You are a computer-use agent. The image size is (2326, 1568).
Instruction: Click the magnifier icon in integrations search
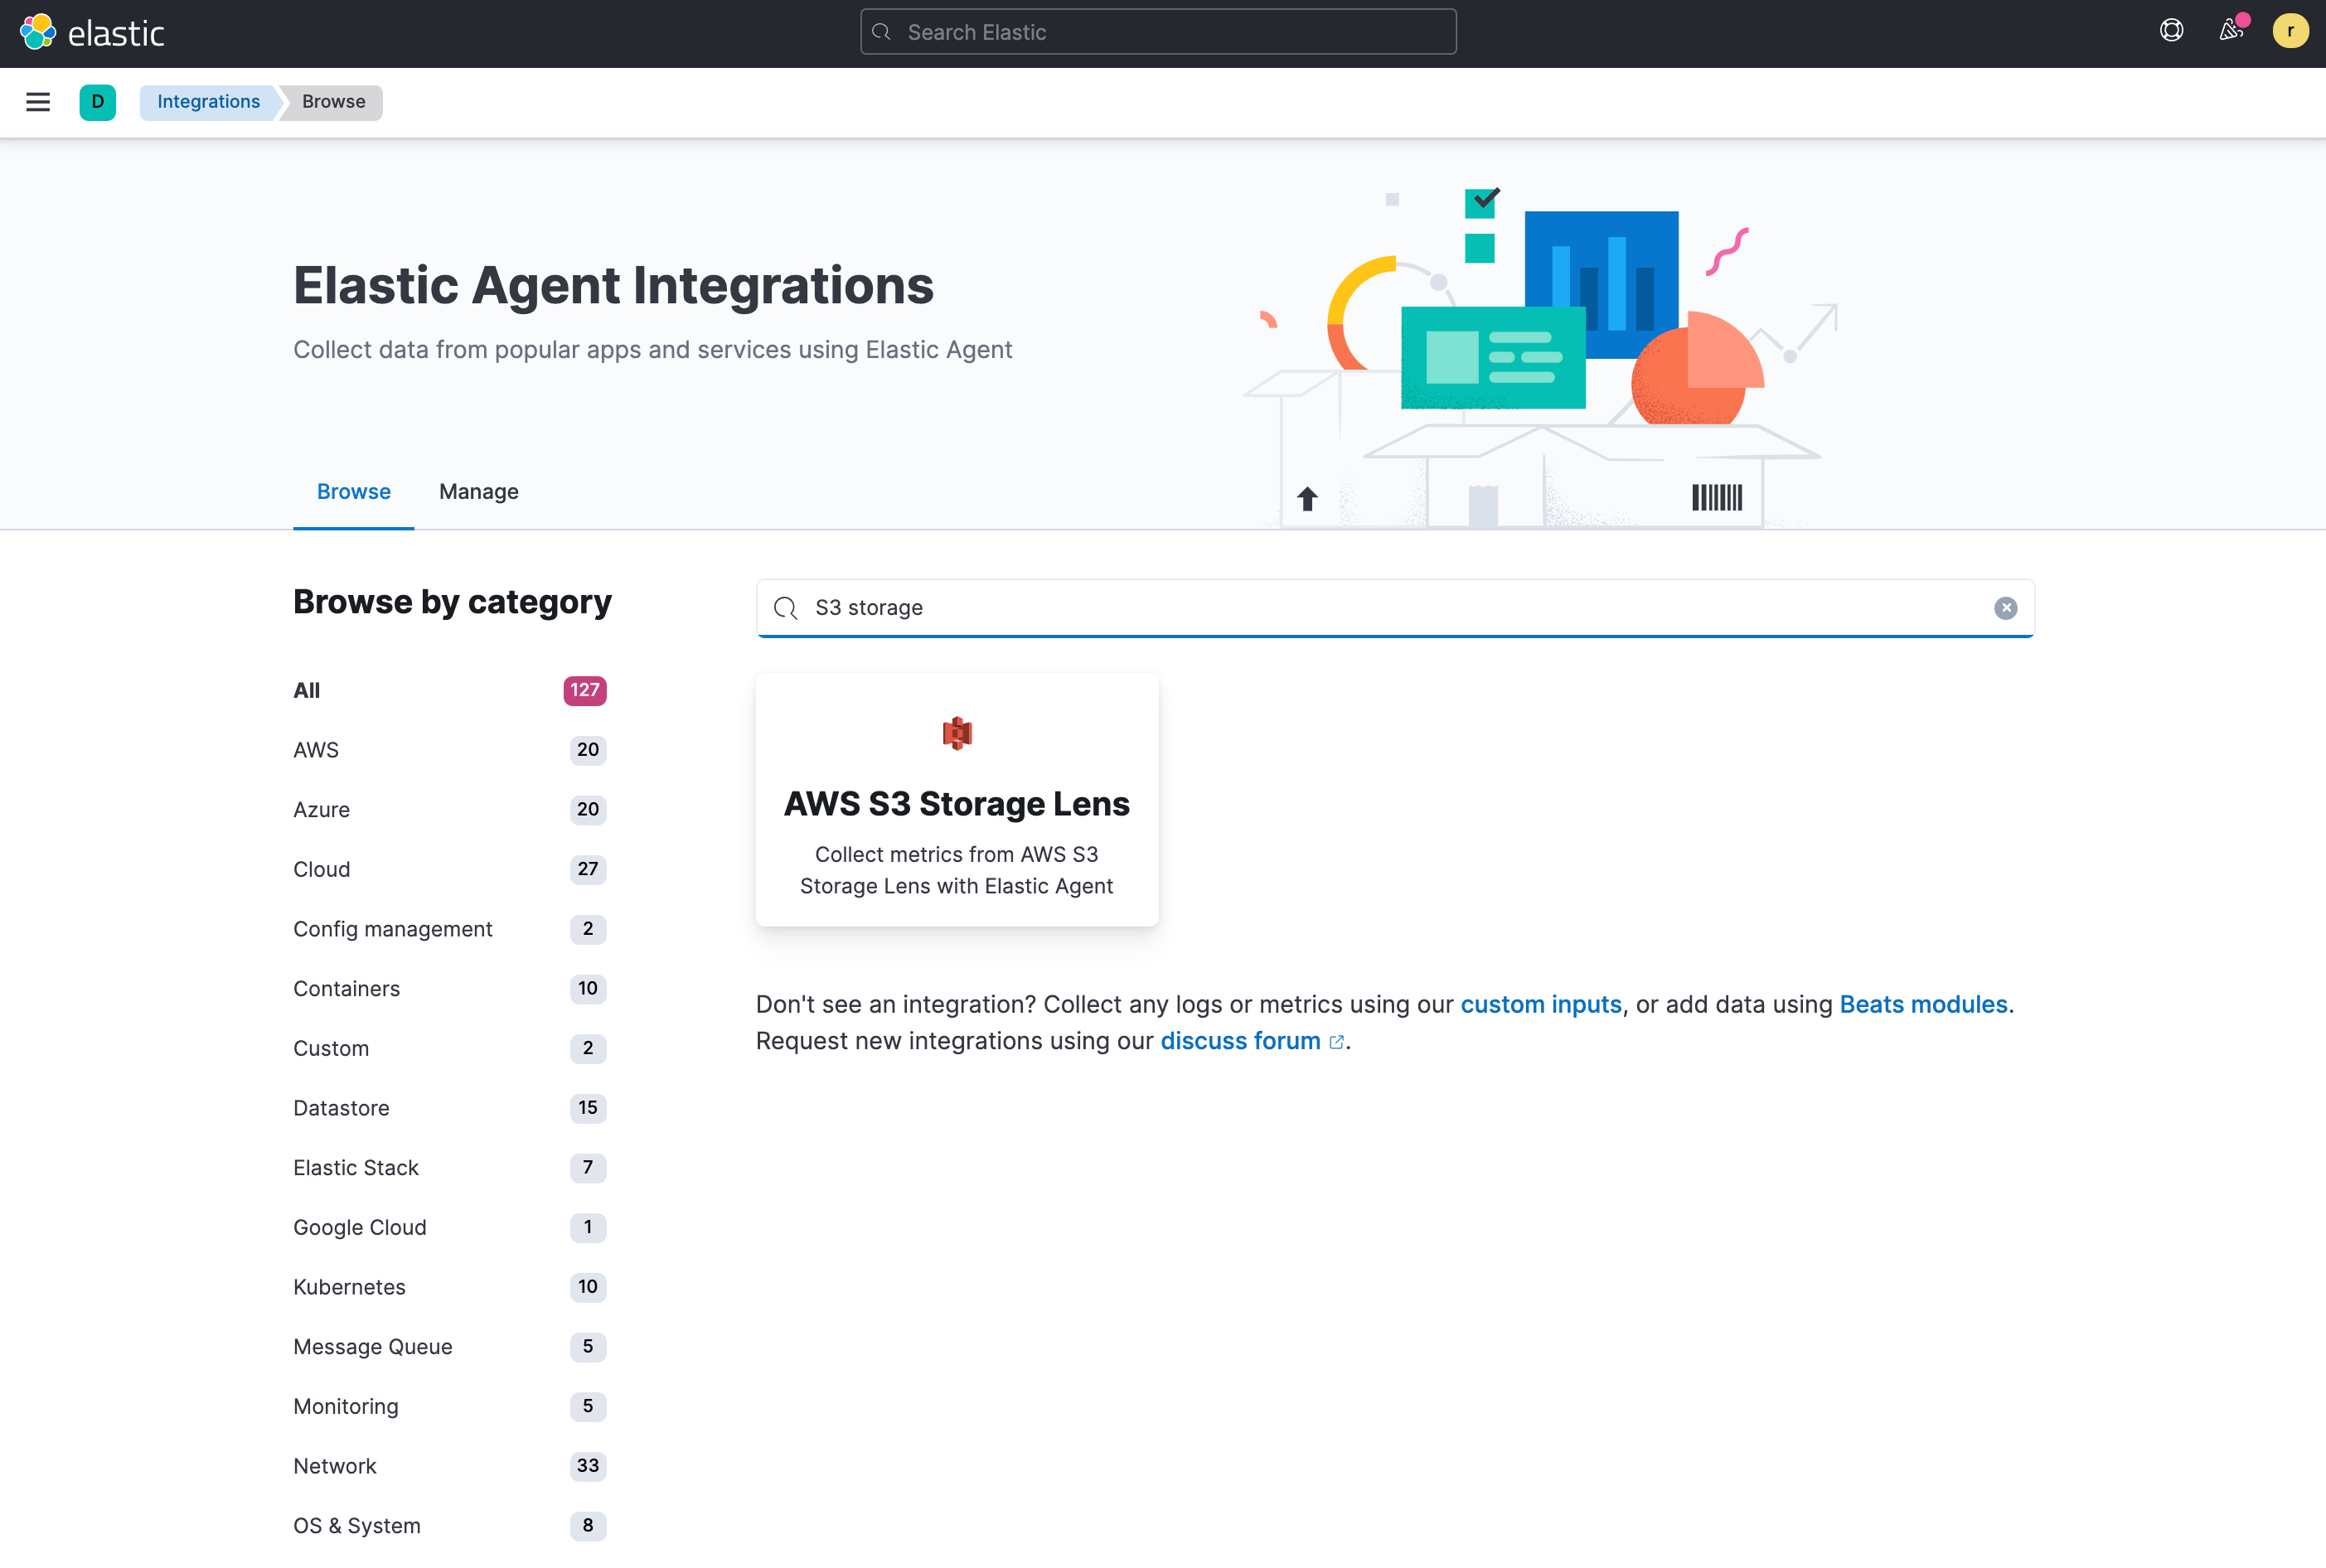(x=786, y=608)
